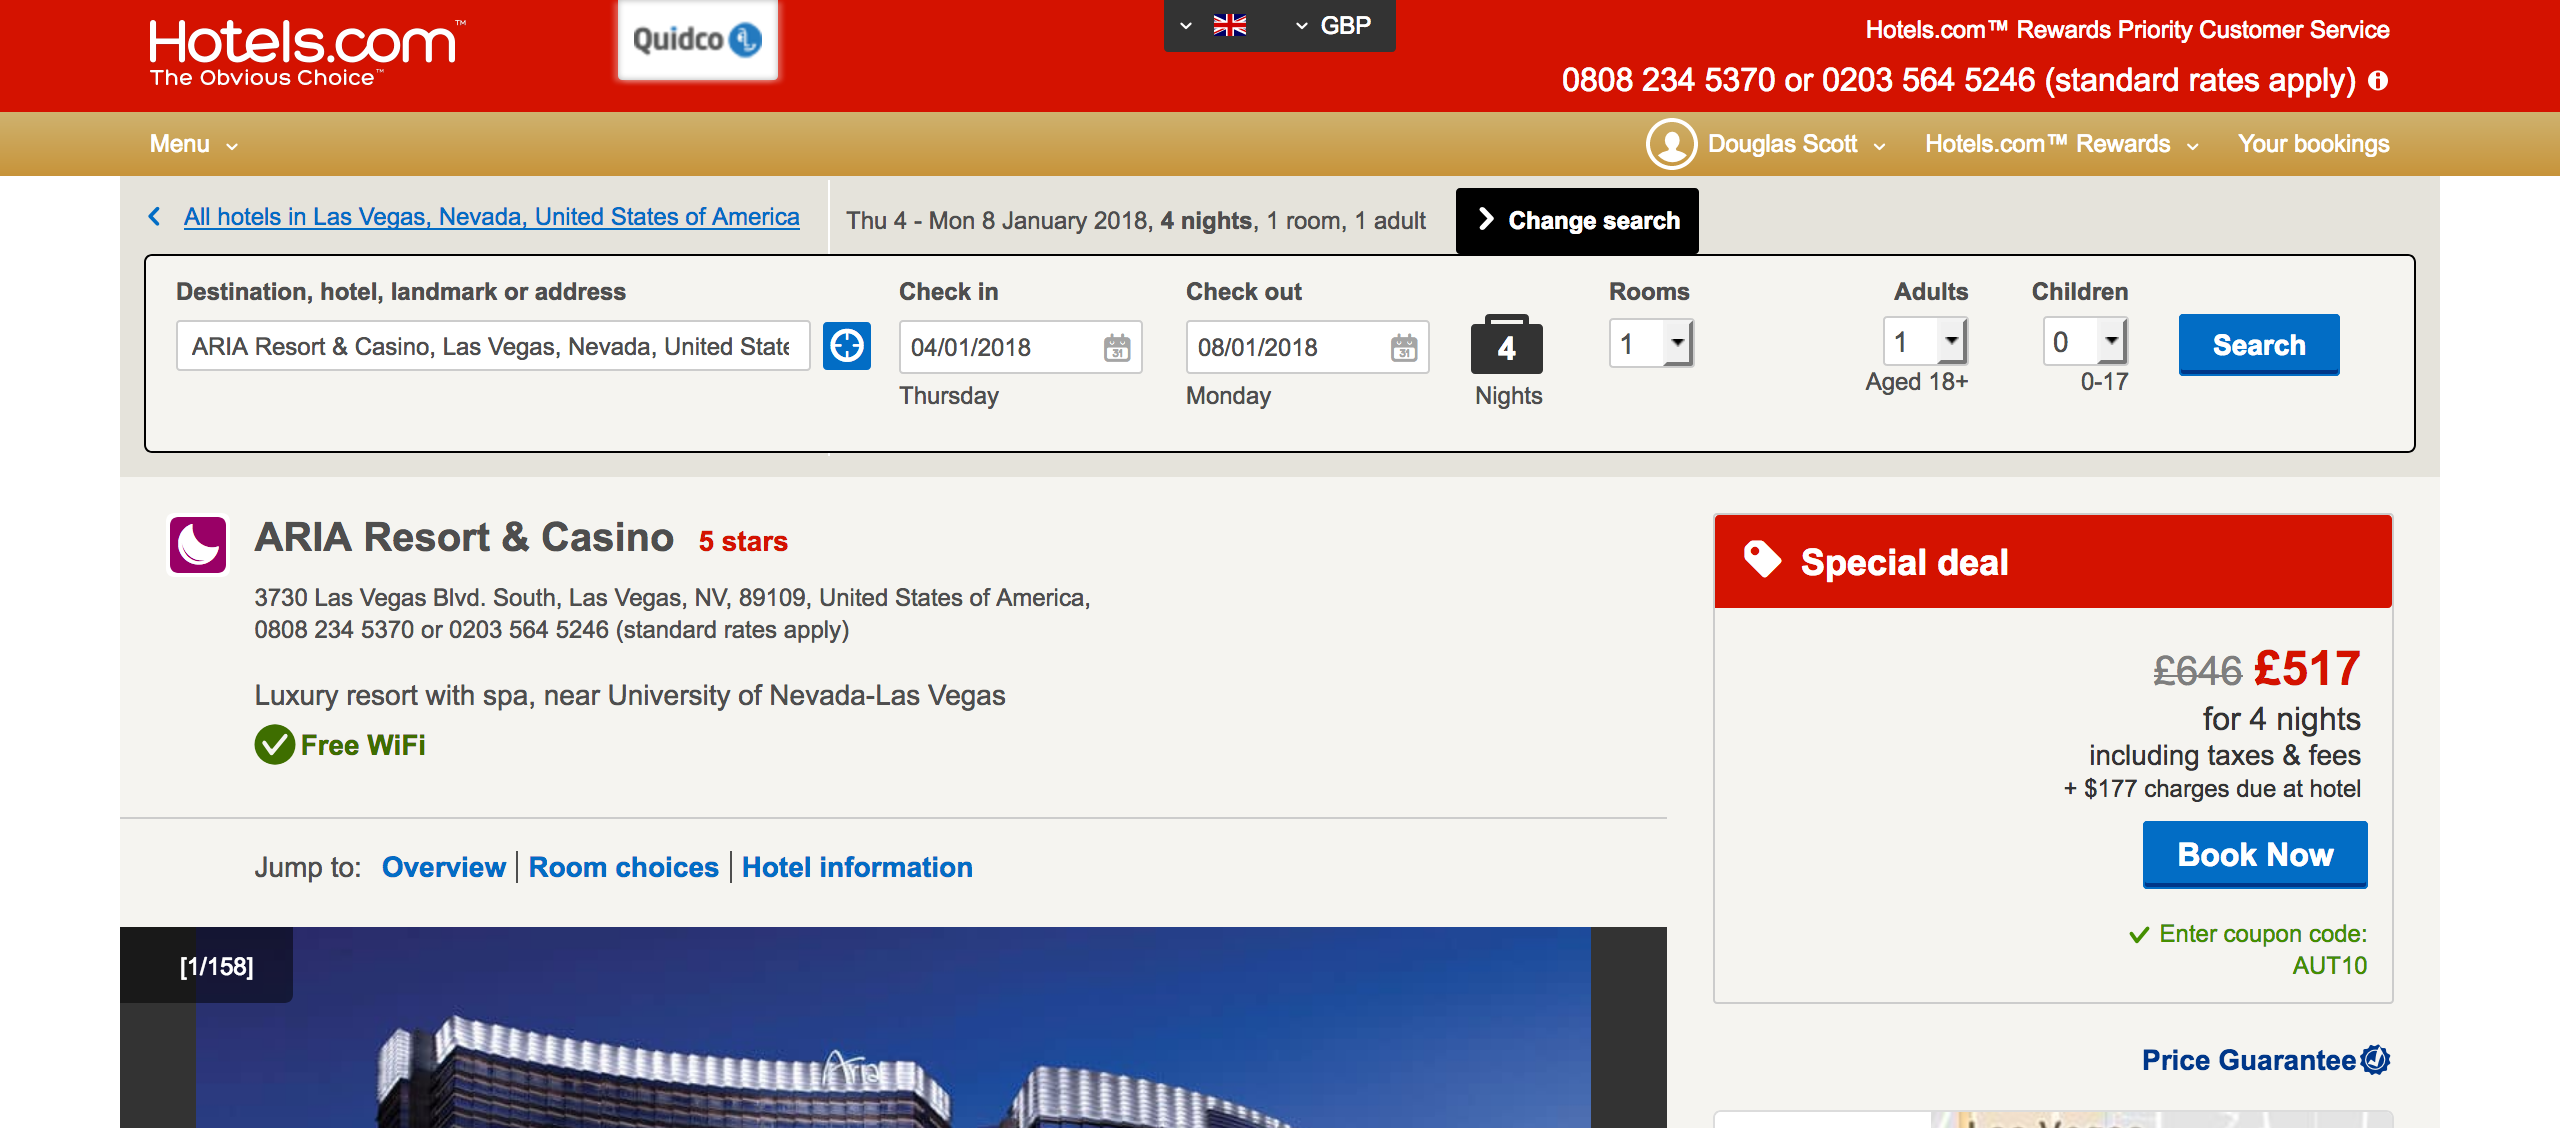Open the Children dropdown

point(2084,342)
